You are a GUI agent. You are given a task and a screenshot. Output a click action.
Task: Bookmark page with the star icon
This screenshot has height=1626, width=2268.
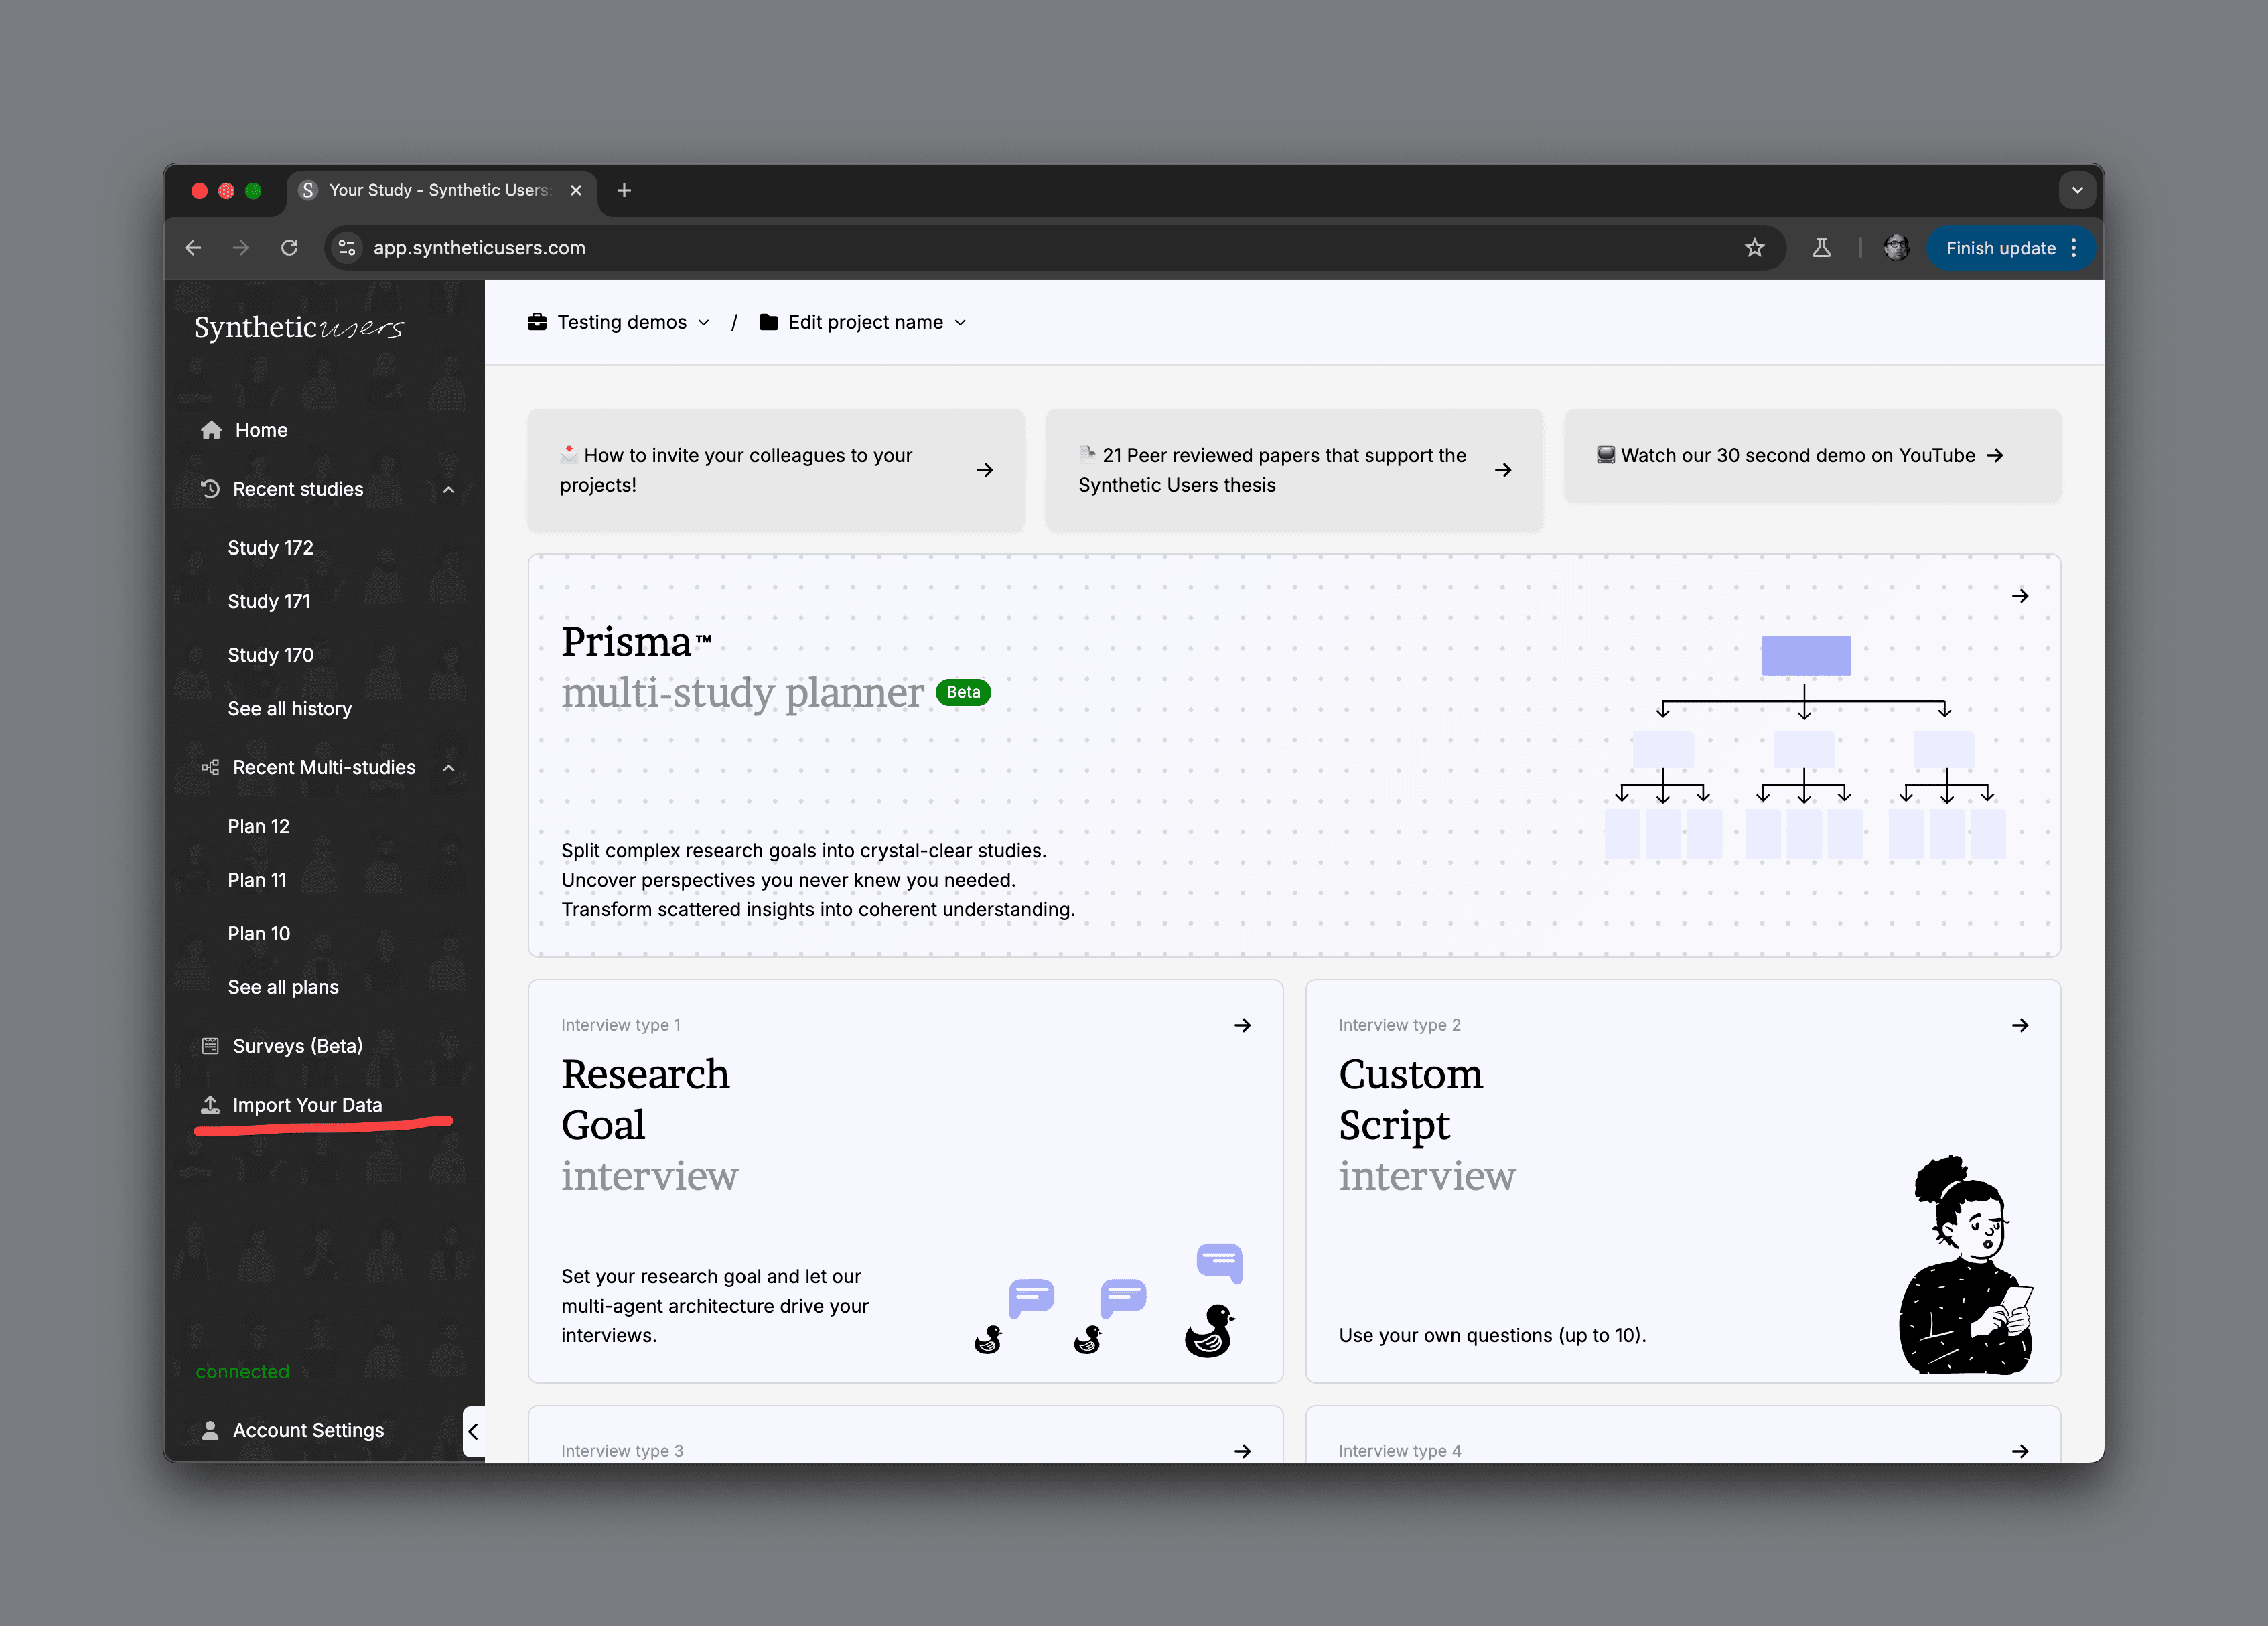pyautogui.click(x=1754, y=248)
